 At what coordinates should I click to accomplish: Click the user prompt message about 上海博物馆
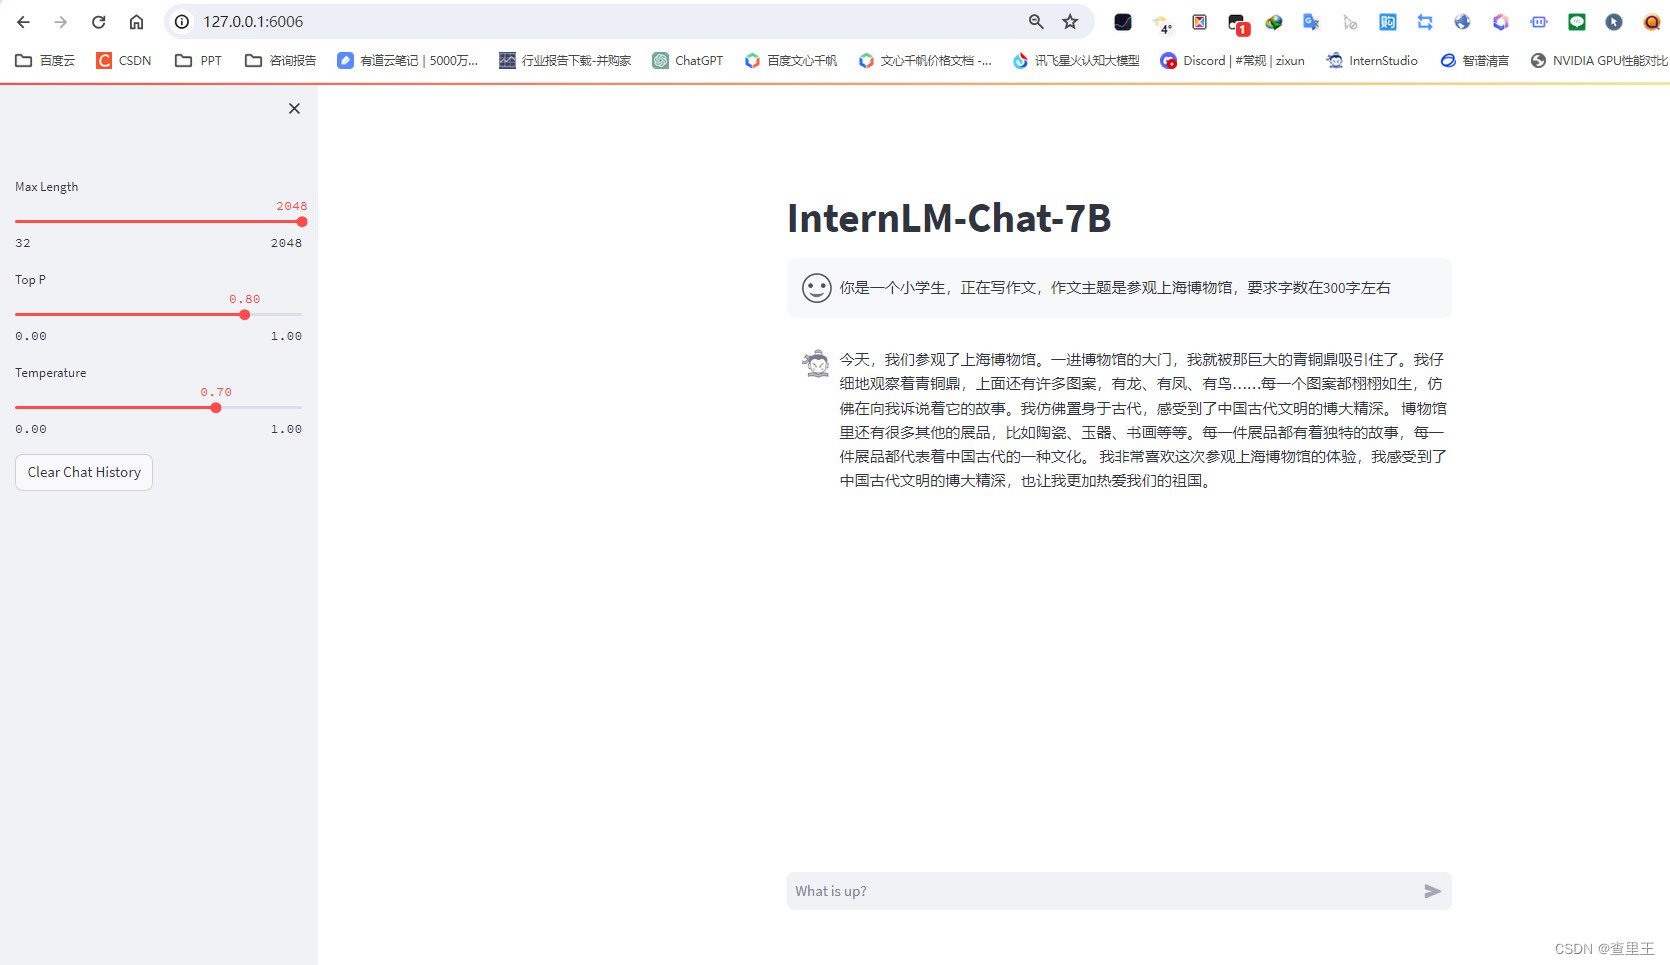[1115, 288]
